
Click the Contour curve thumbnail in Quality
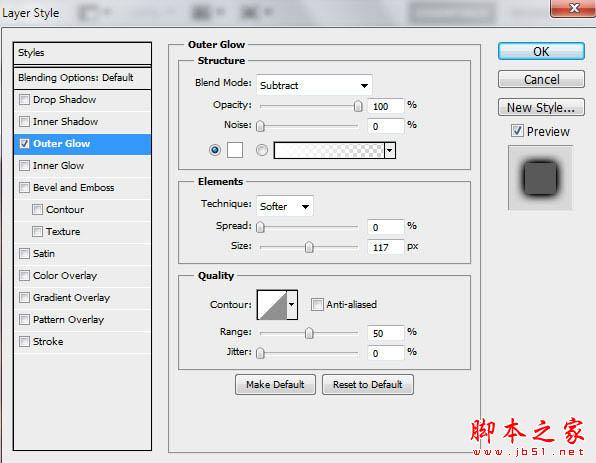pyautogui.click(x=272, y=305)
